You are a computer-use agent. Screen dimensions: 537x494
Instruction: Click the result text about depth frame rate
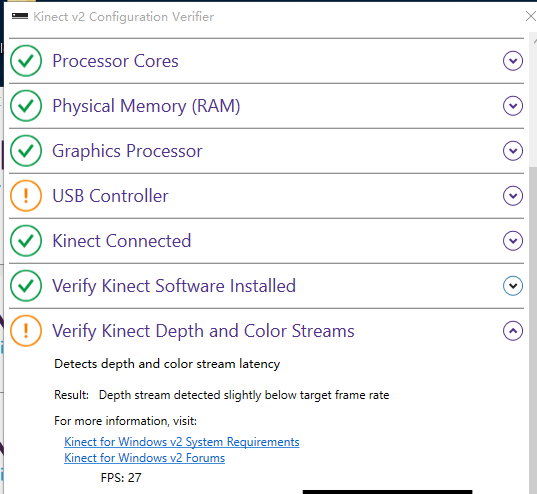tap(244, 395)
